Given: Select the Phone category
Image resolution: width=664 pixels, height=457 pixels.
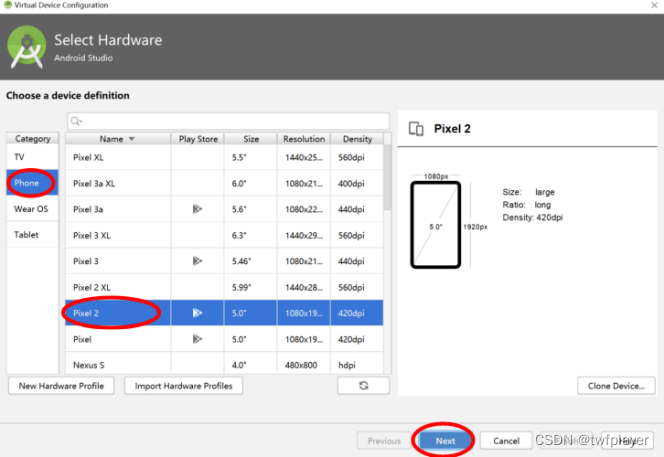Looking at the screenshot, I should pos(32,183).
